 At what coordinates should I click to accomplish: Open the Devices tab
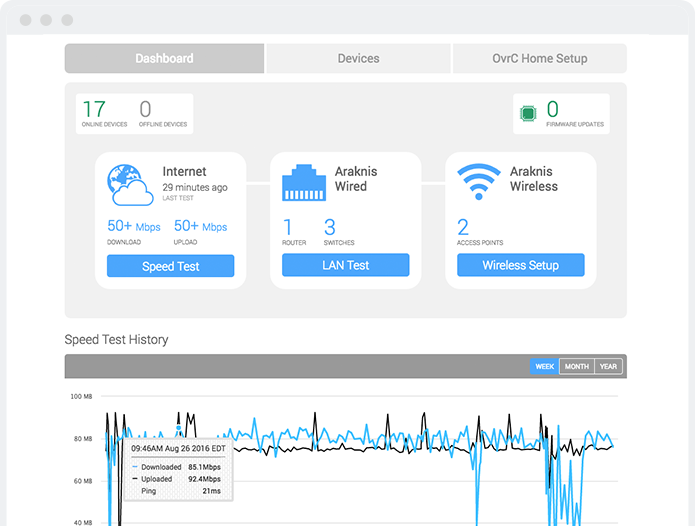click(x=358, y=58)
